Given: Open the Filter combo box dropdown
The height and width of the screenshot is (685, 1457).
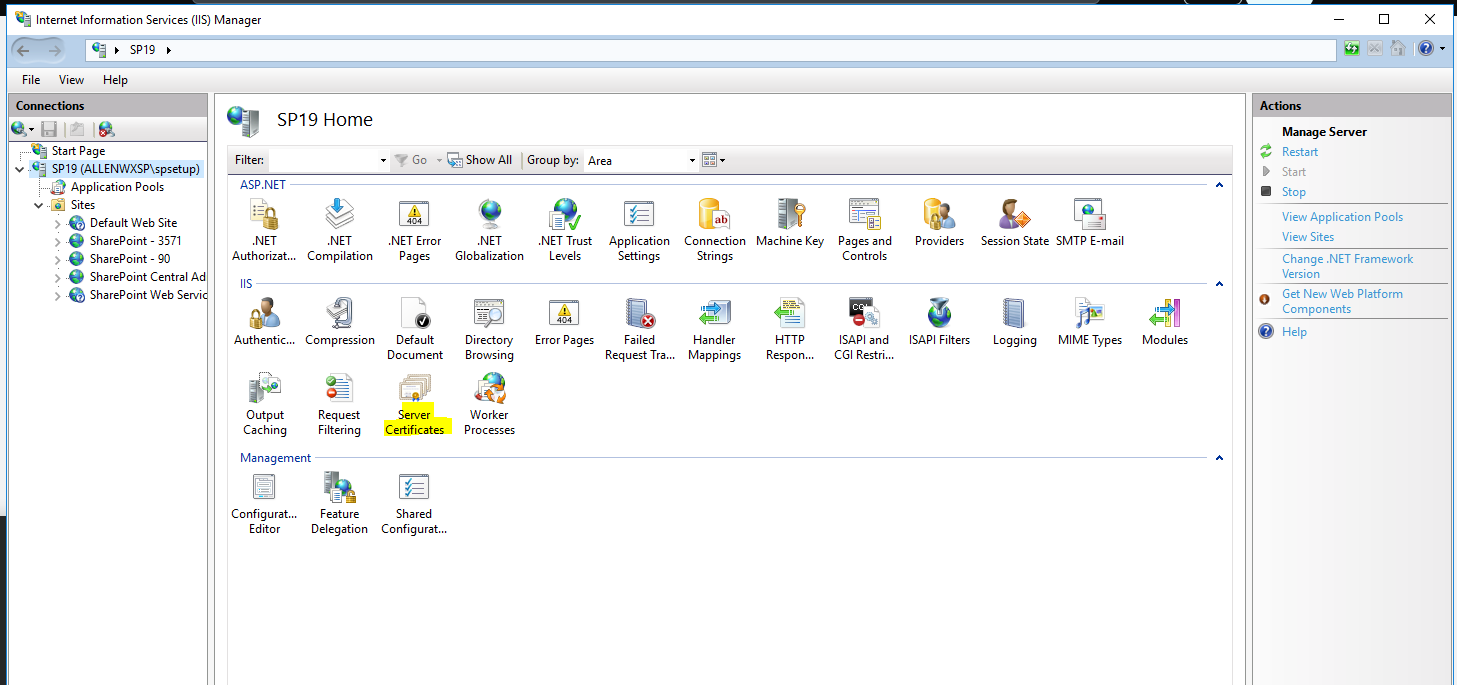Looking at the screenshot, I should point(383,160).
